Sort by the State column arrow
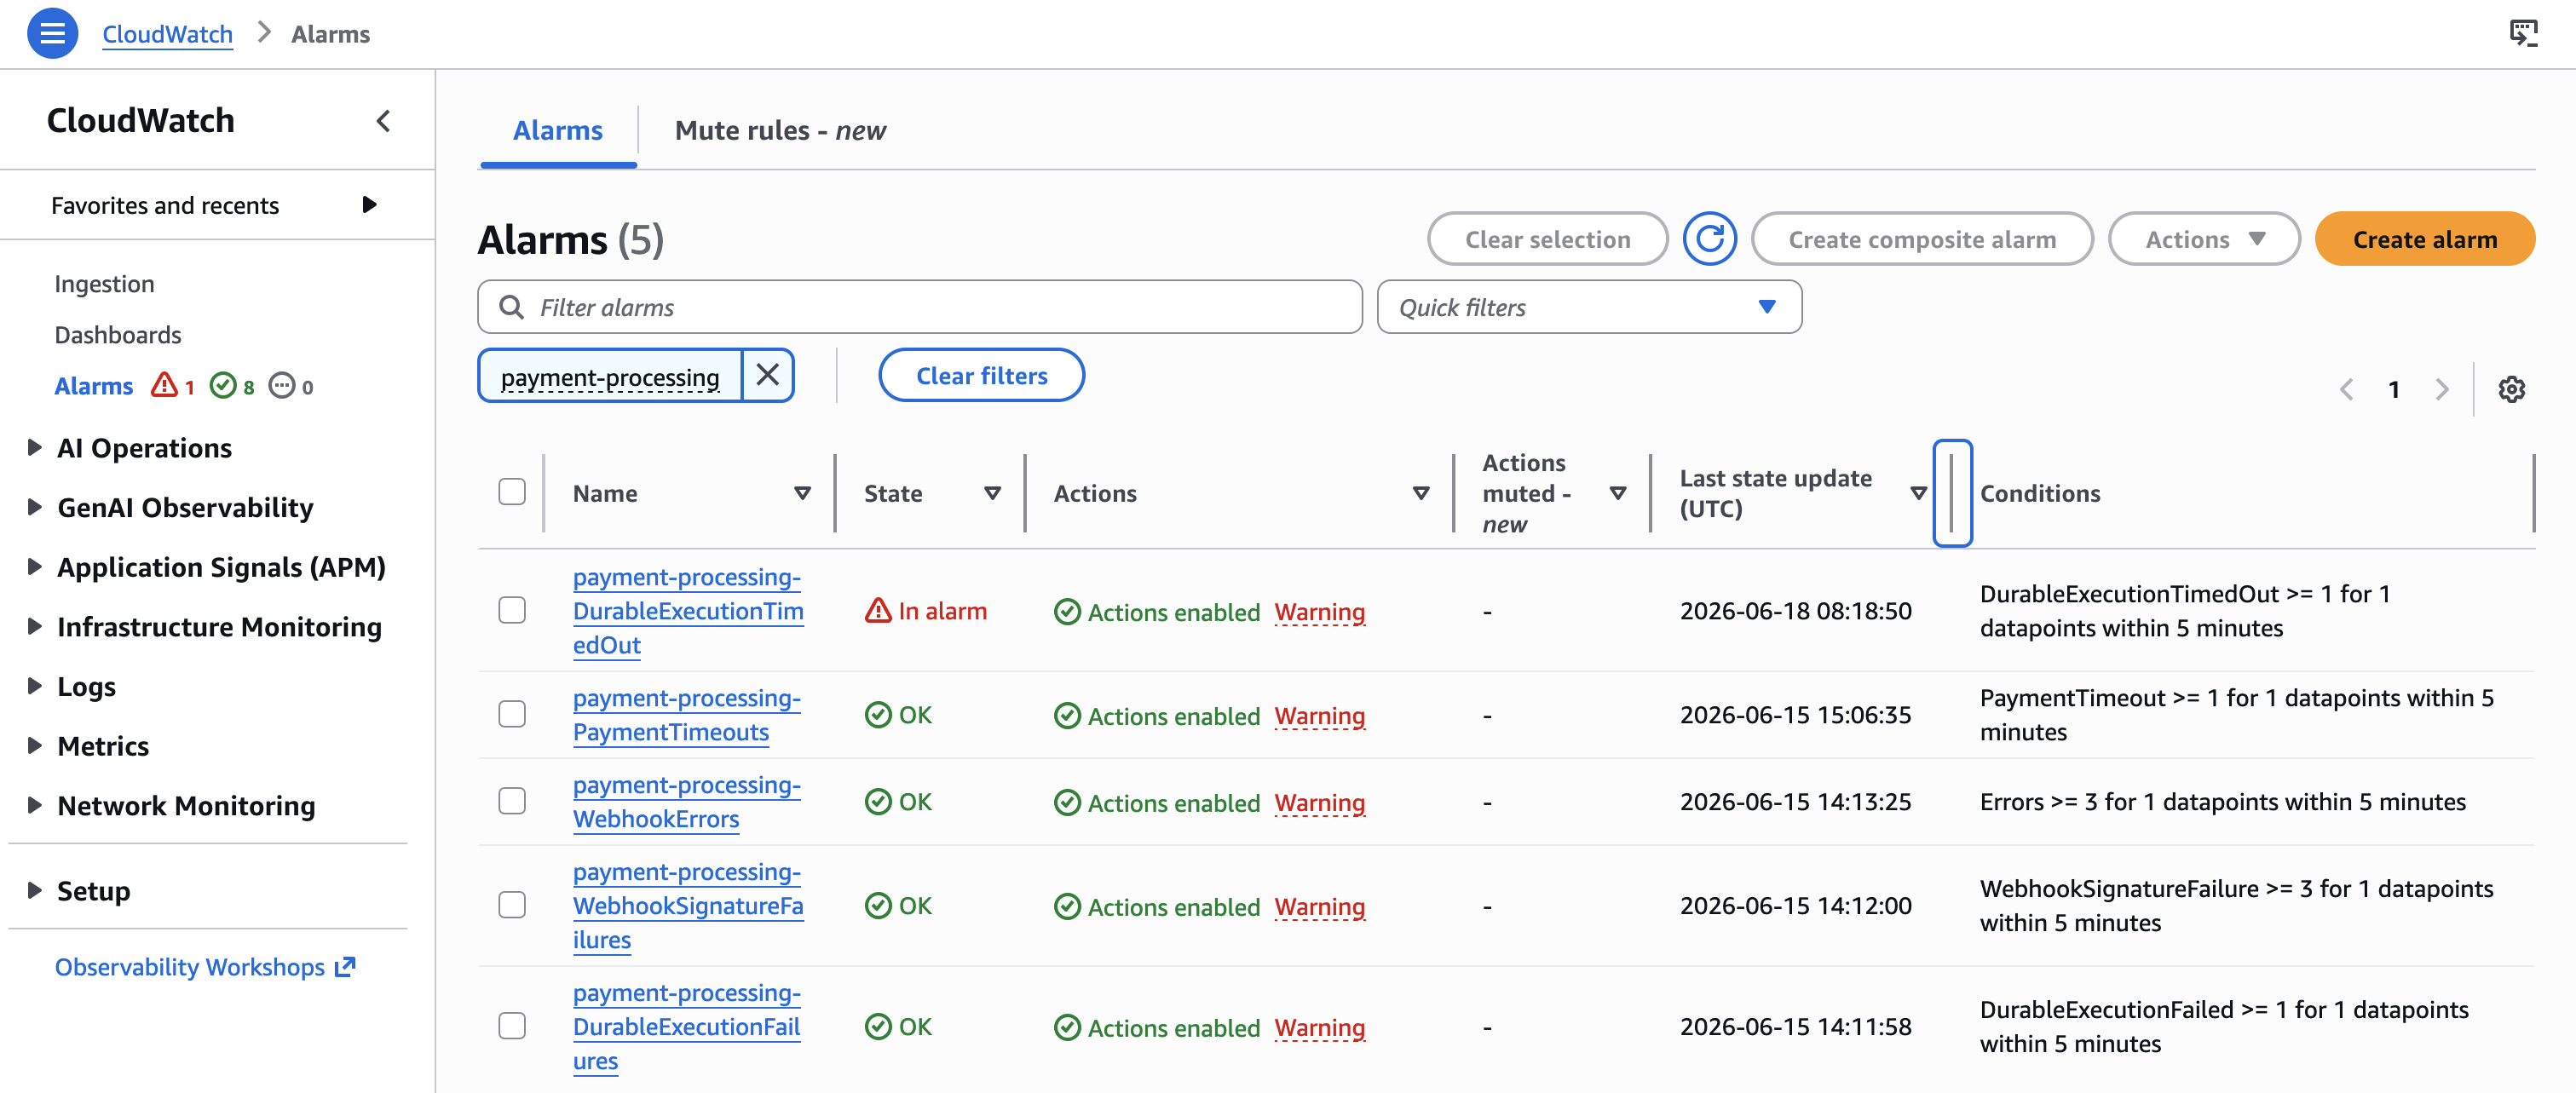 tap(992, 493)
